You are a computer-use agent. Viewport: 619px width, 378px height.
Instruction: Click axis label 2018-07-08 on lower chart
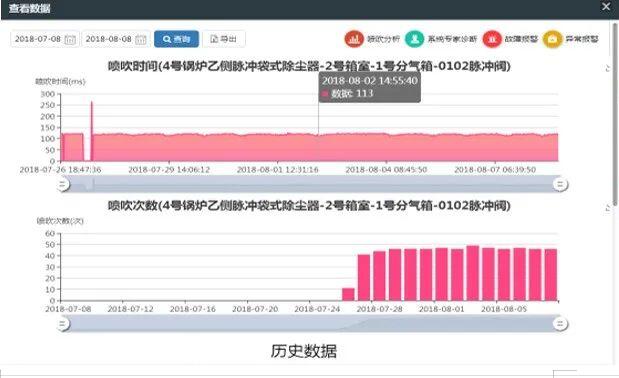coord(68,309)
